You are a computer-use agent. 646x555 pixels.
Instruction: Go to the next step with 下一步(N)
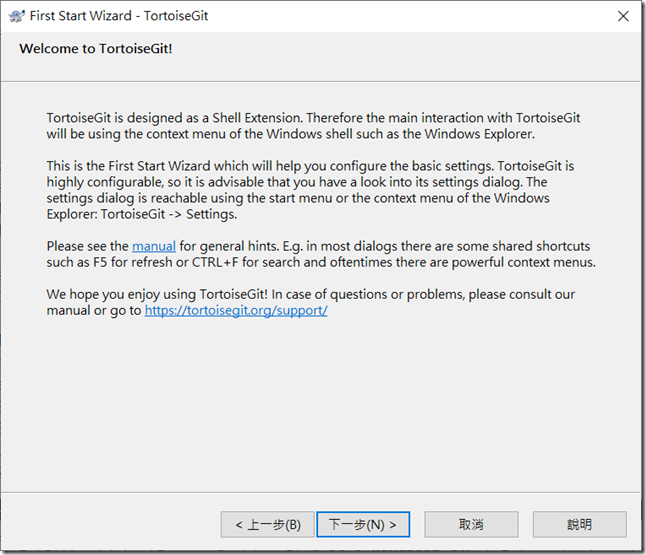coord(363,525)
